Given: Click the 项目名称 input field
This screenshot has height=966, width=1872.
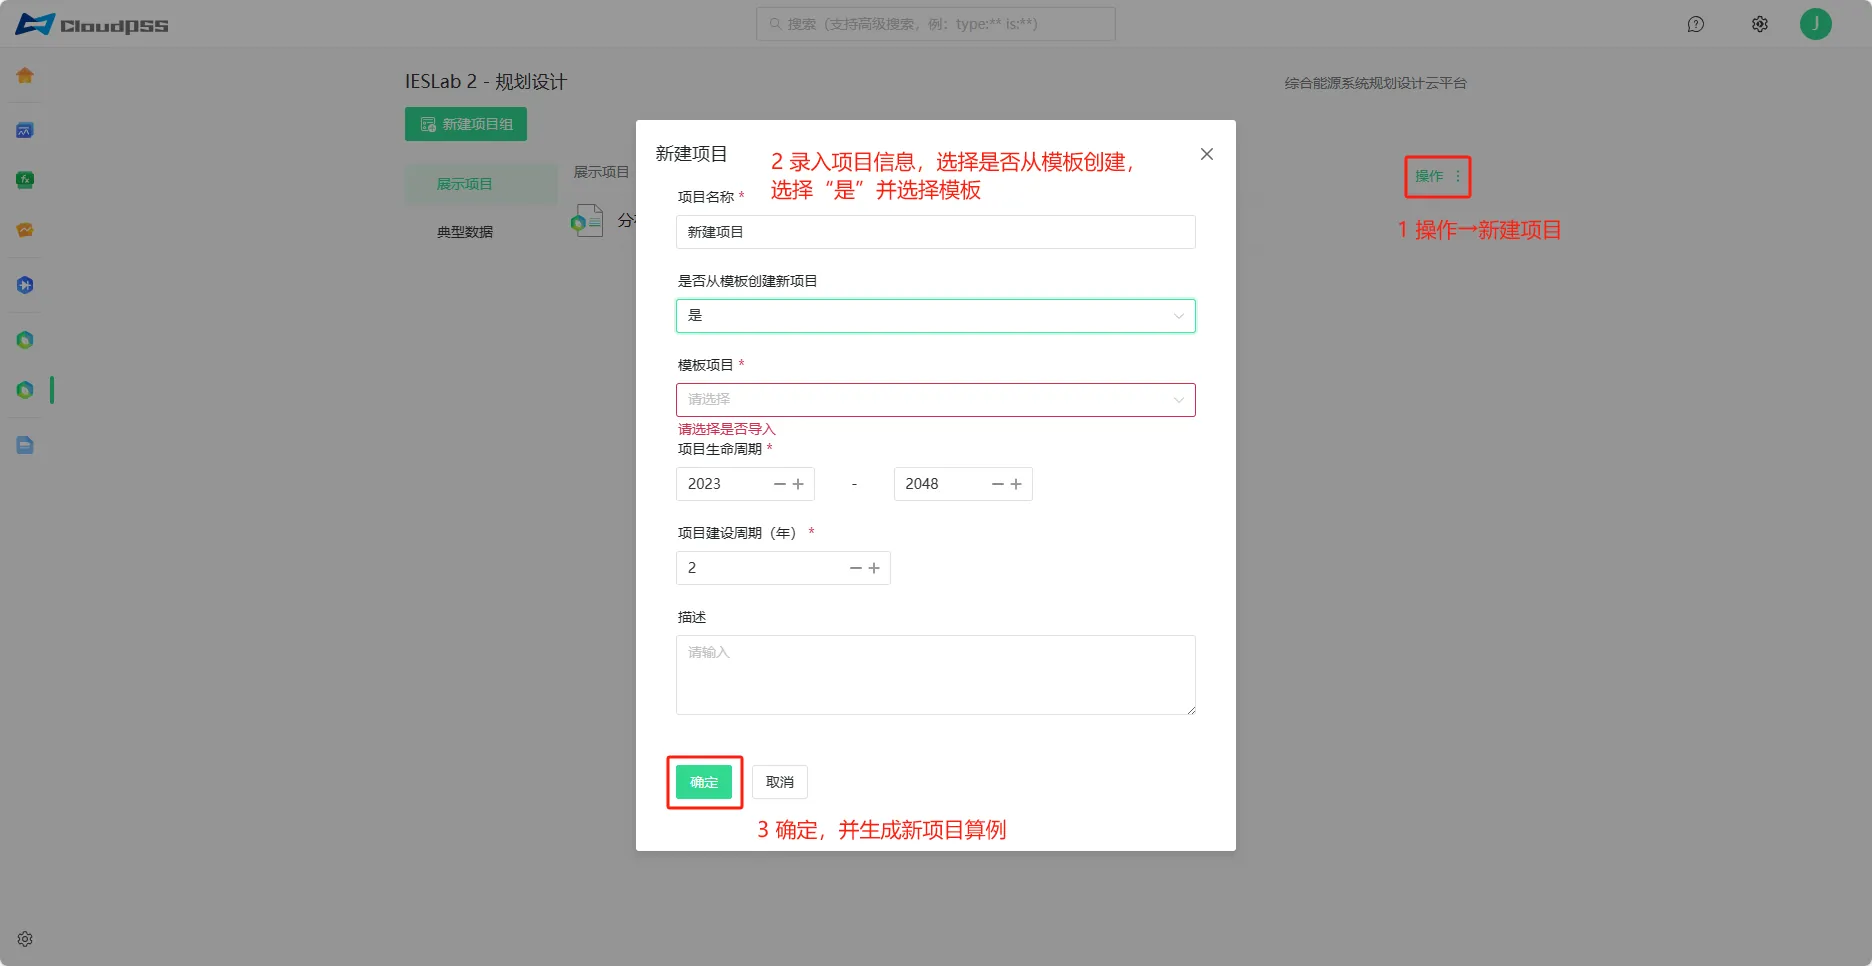Looking at the screenshot, I should 936,232.
